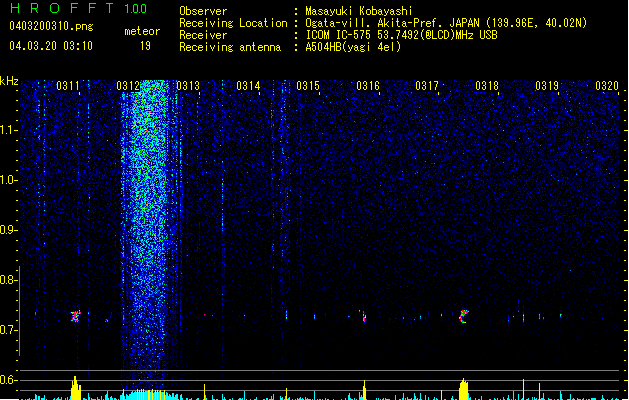This screenshot has height=400, width=629.
Task: Click the 0319 time marker
Action: click(547, 86)
